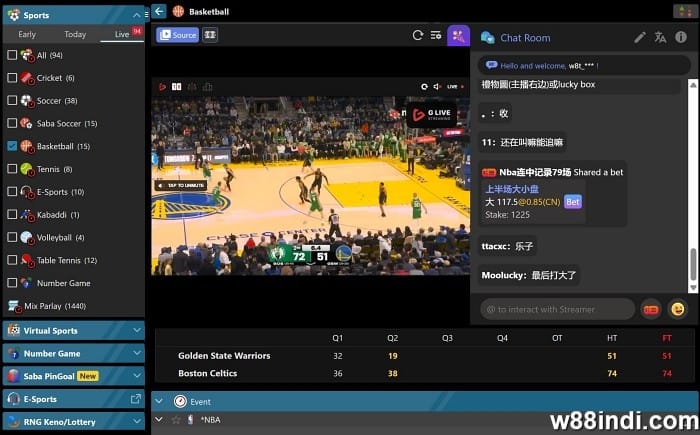Edit chat nickname with the pencil icon
This screenshot has height=435, width=700.
click(x=640, y=38)
